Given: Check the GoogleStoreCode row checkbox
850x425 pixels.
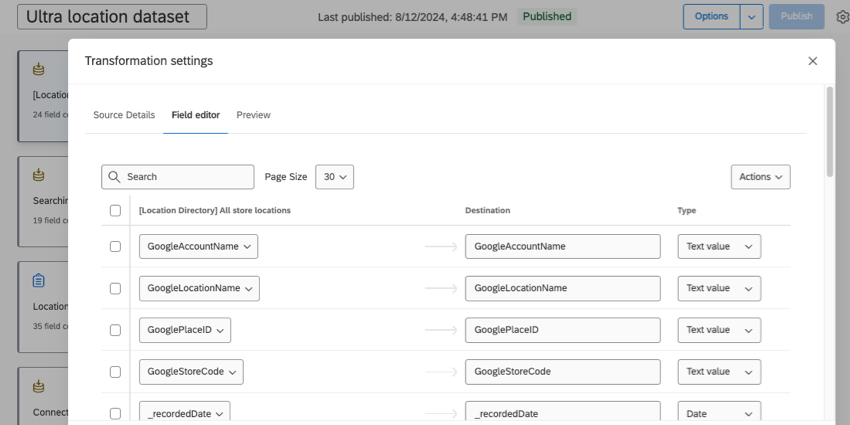Looking at the screenshot, I should click(115, 372).
